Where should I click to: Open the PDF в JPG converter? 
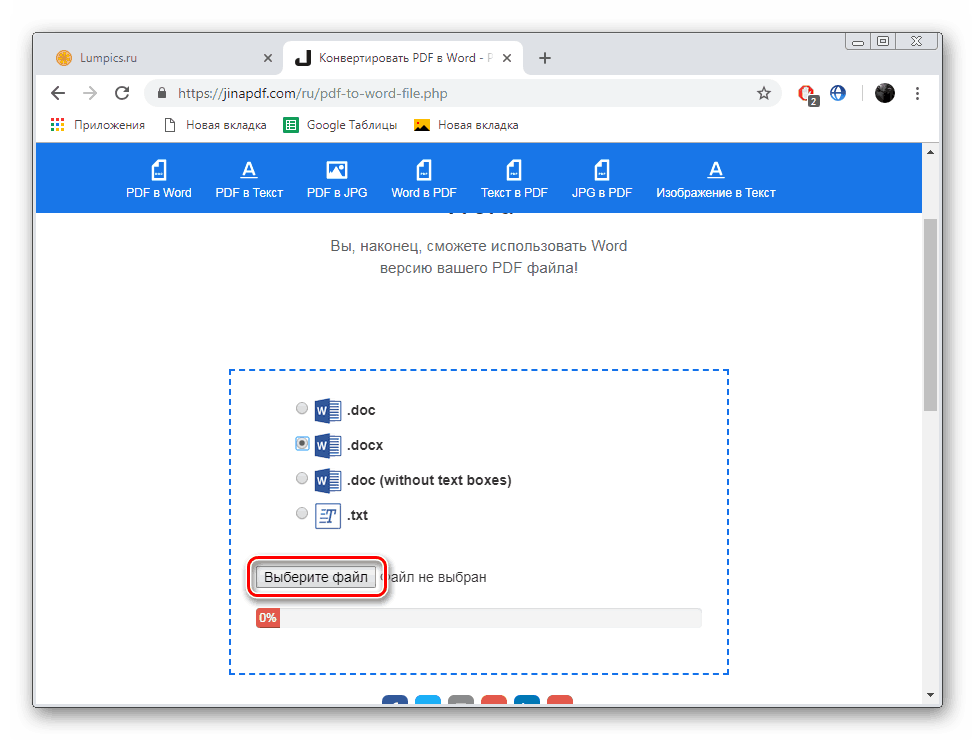pos(336,180)
